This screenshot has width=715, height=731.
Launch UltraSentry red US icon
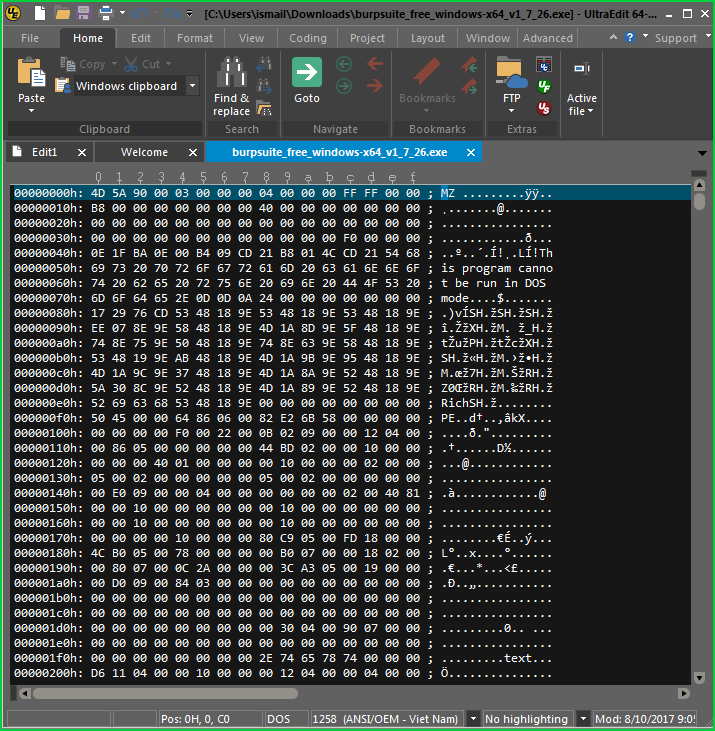(544, 108)
